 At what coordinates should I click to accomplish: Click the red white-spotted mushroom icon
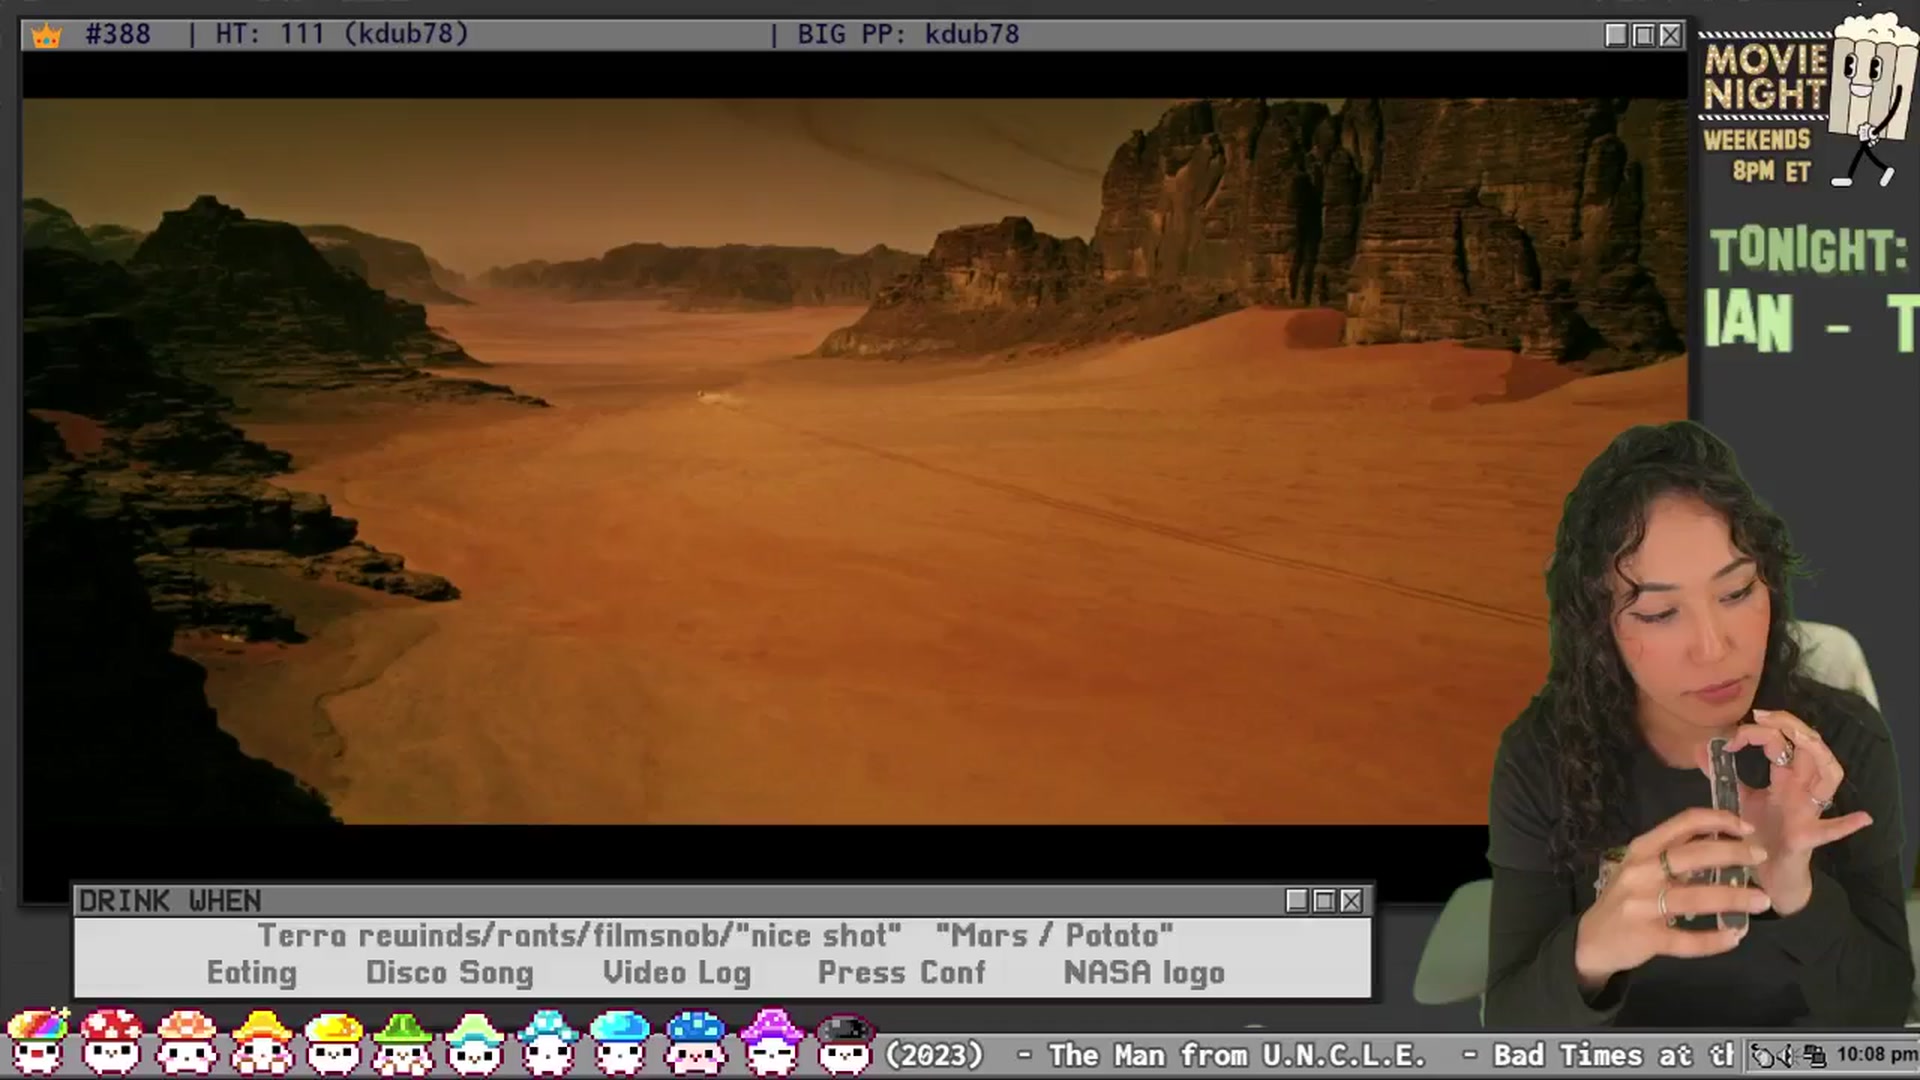coord(111,1041)
